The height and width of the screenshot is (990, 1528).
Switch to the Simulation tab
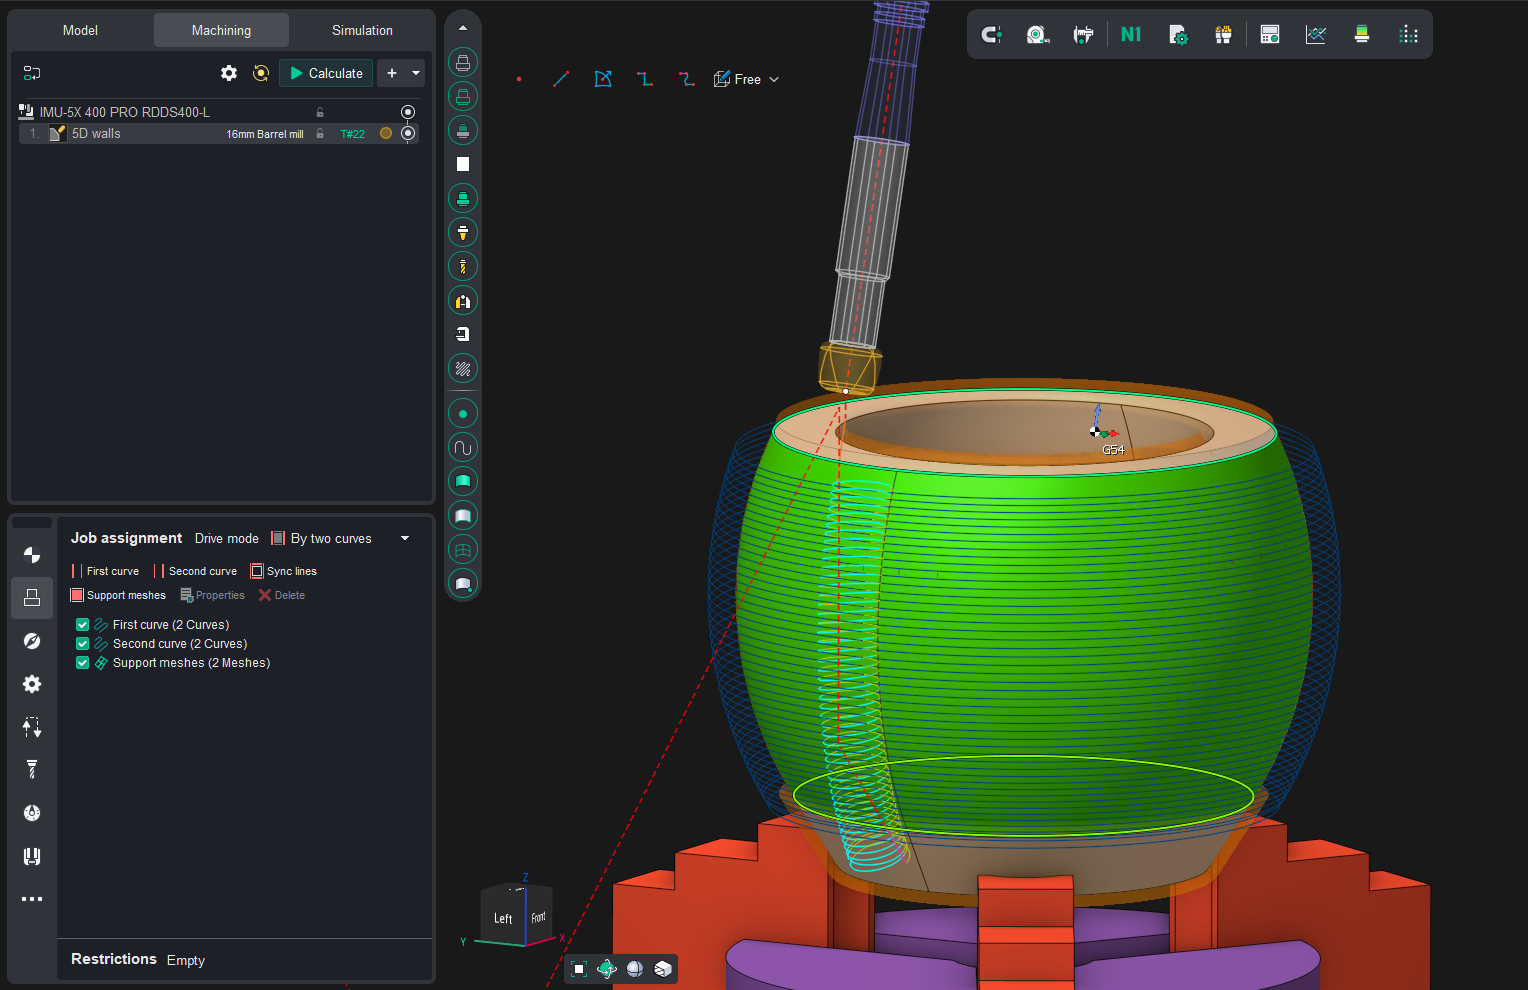pos(362,30)
